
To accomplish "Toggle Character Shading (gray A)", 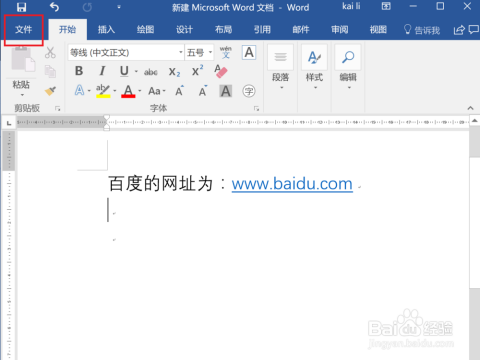I will (226, 91).
